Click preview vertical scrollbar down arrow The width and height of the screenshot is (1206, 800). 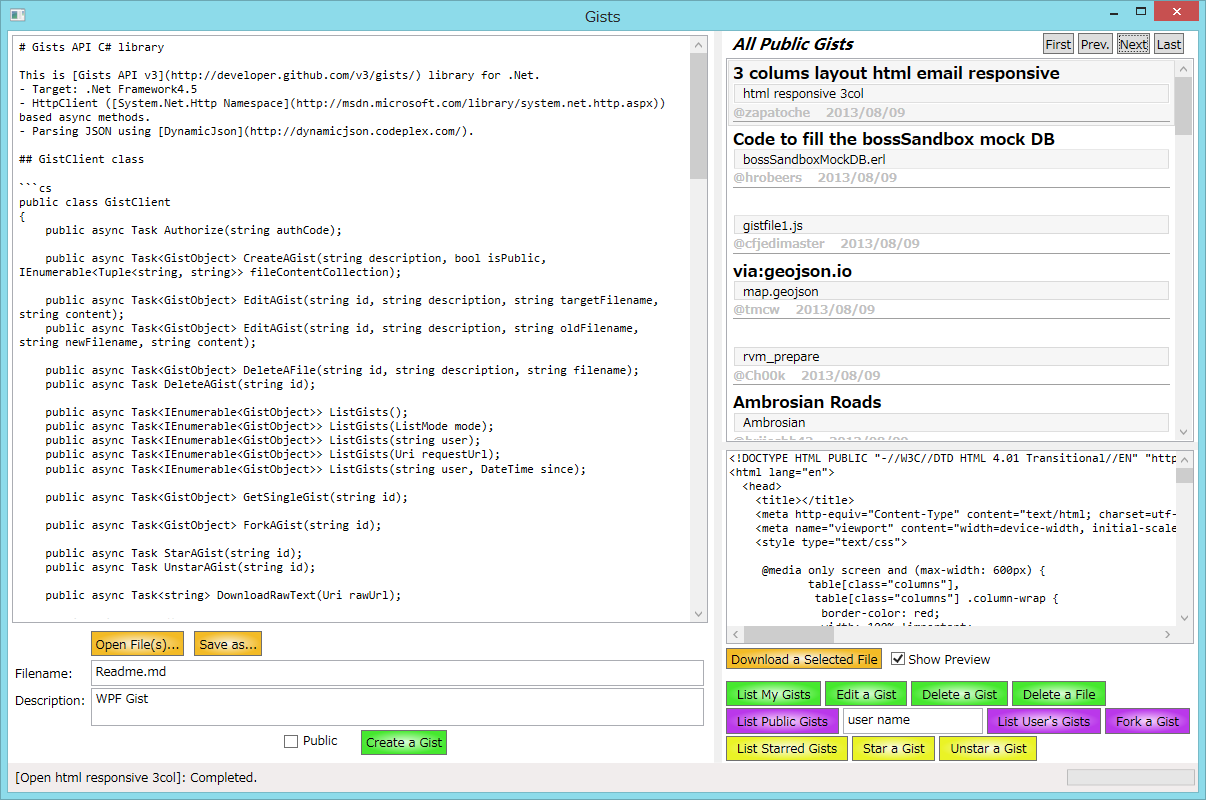[x=1184, y=617]
